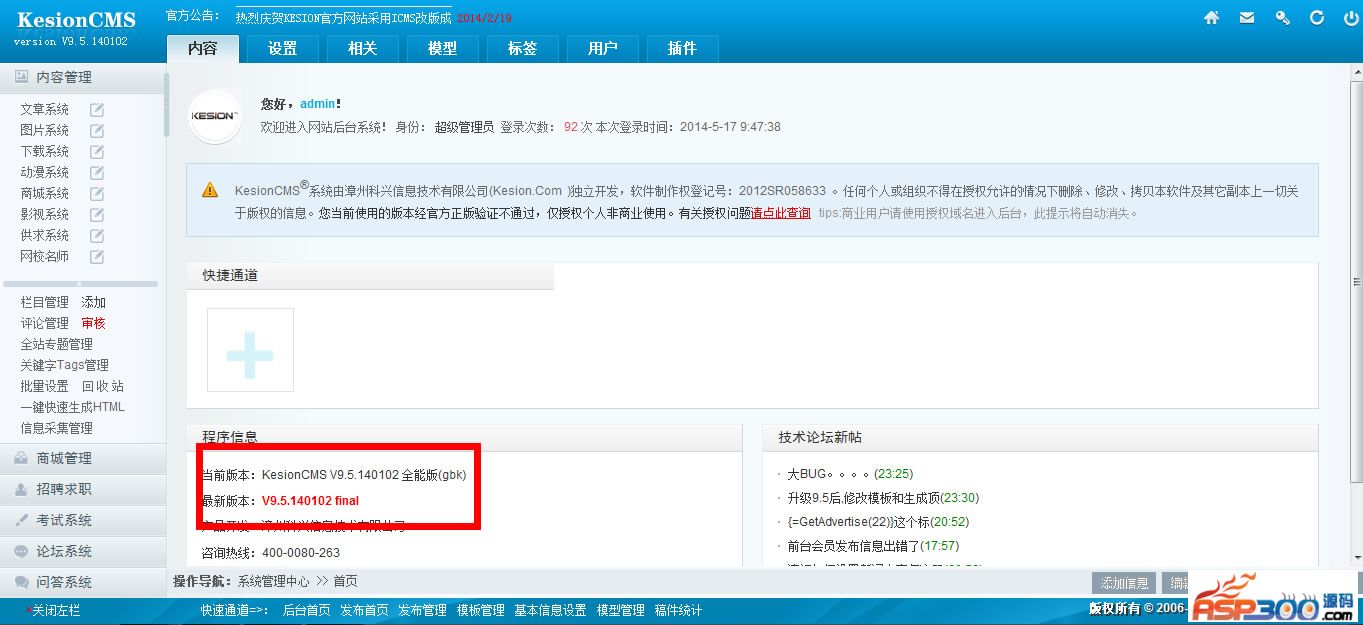Open 动漫系统 in sidebar
This screenshot has width=1363, height=625.
click(45, 172)
